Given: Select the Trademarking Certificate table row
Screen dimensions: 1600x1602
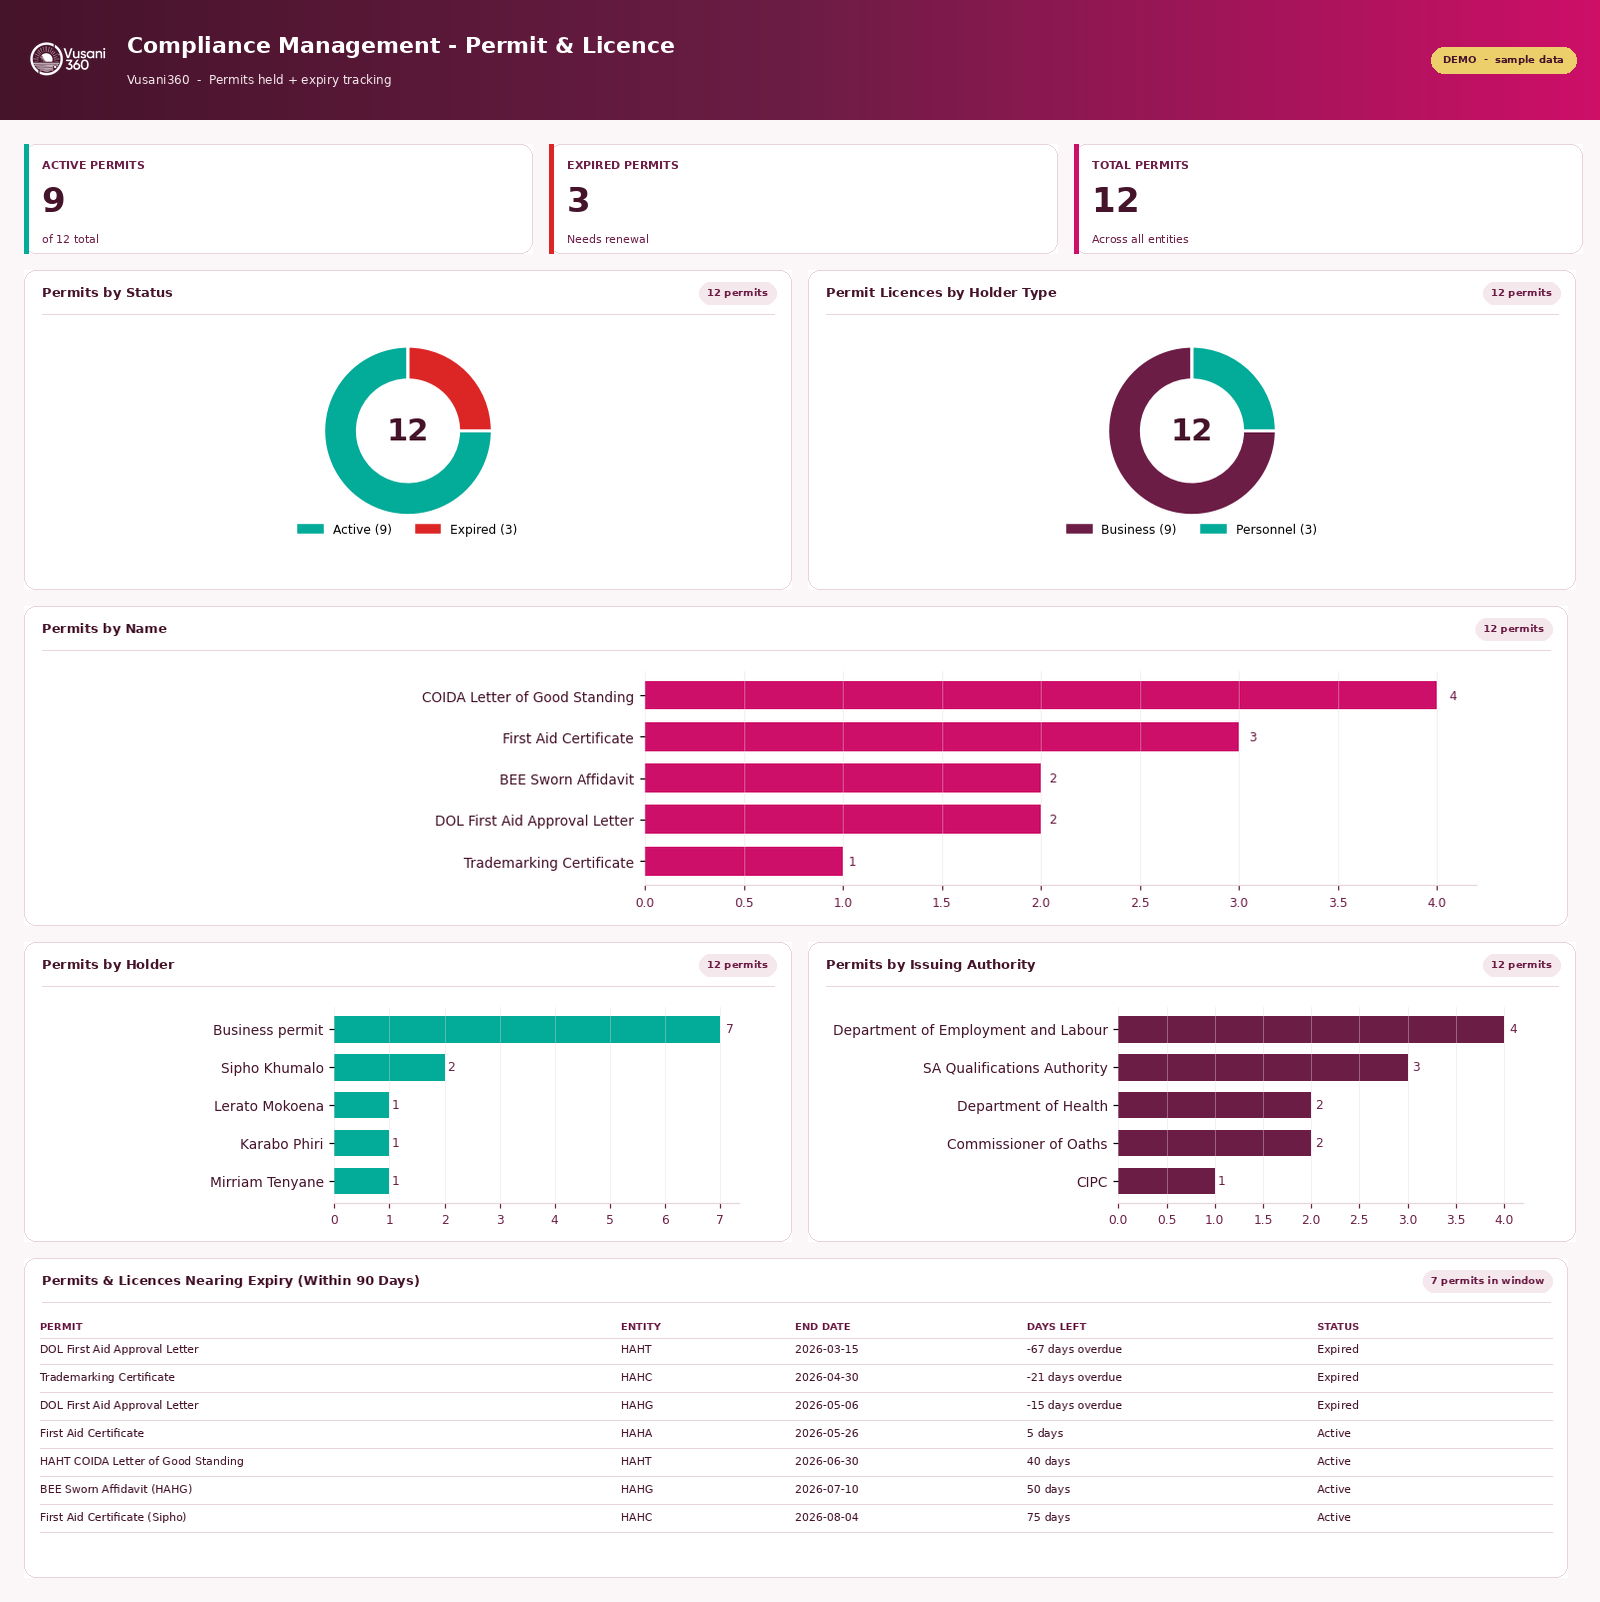Looking at the screenshot, I should coord(796,1378).
